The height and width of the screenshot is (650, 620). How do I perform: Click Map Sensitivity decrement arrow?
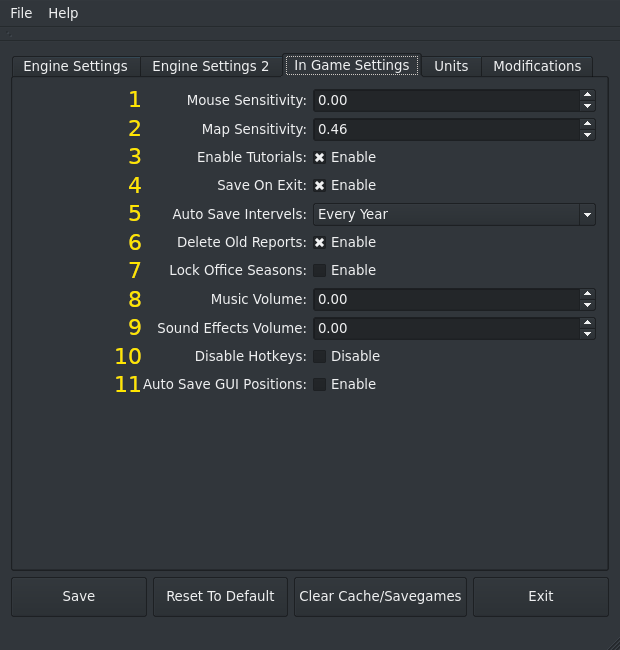(587, 134)
